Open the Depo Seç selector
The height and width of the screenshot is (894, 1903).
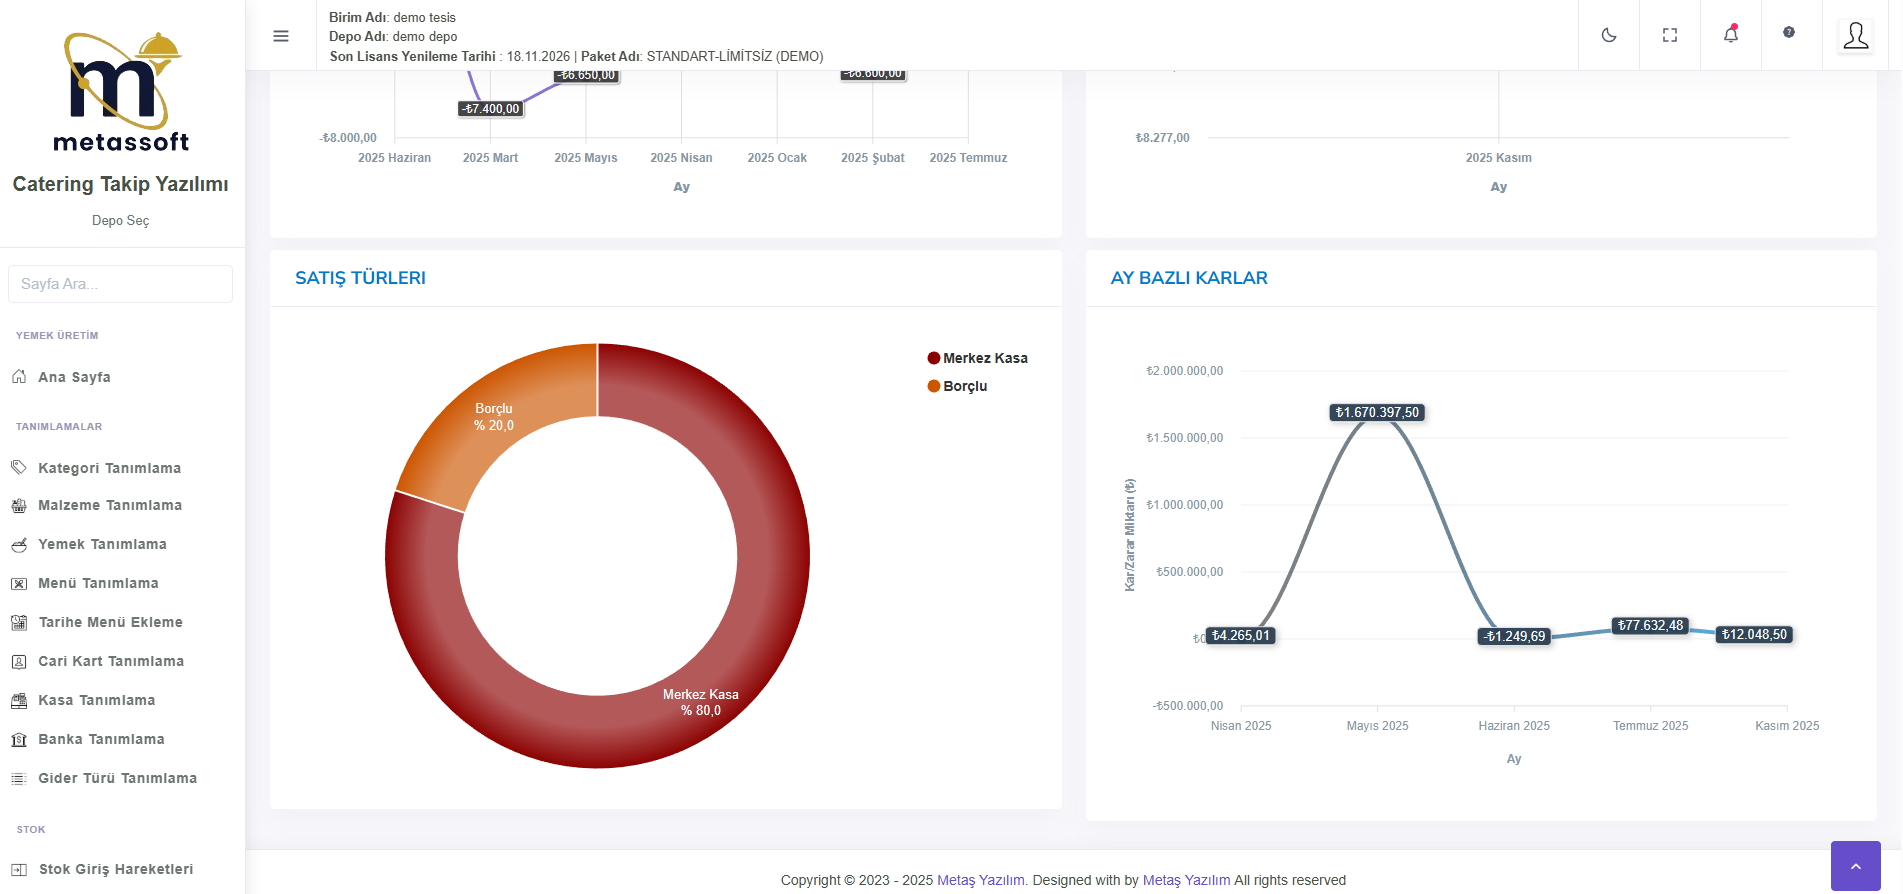pos(120,221)
